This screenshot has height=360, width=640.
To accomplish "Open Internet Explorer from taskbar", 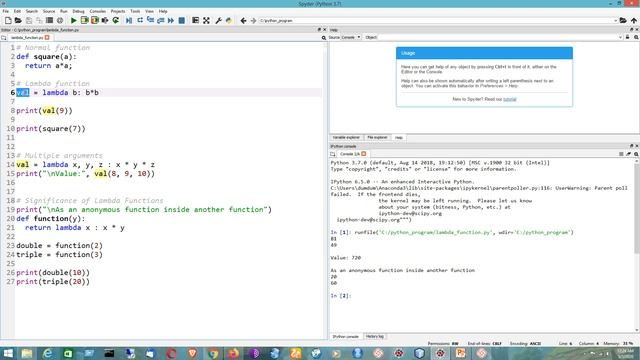I will [x=47, y=353].
